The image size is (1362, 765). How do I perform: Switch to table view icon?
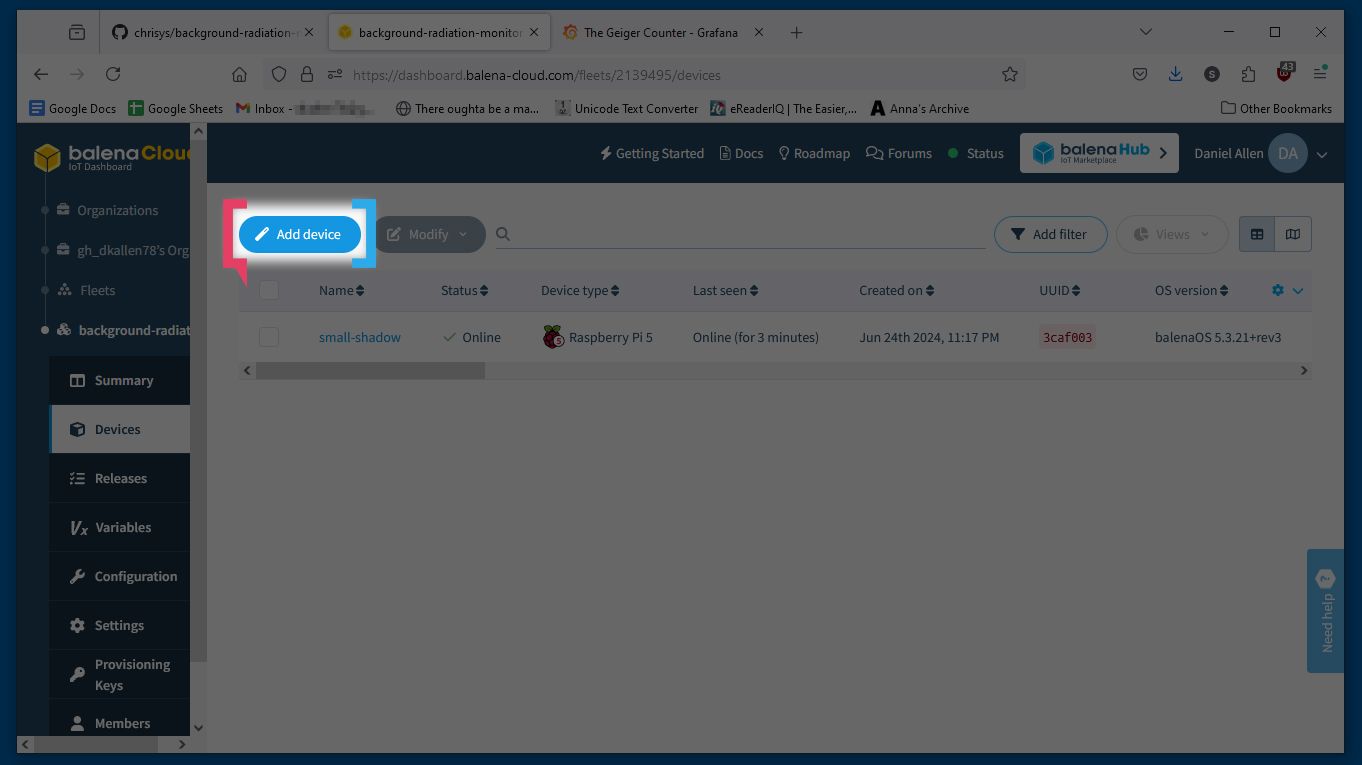click(x=1257, y=234)
